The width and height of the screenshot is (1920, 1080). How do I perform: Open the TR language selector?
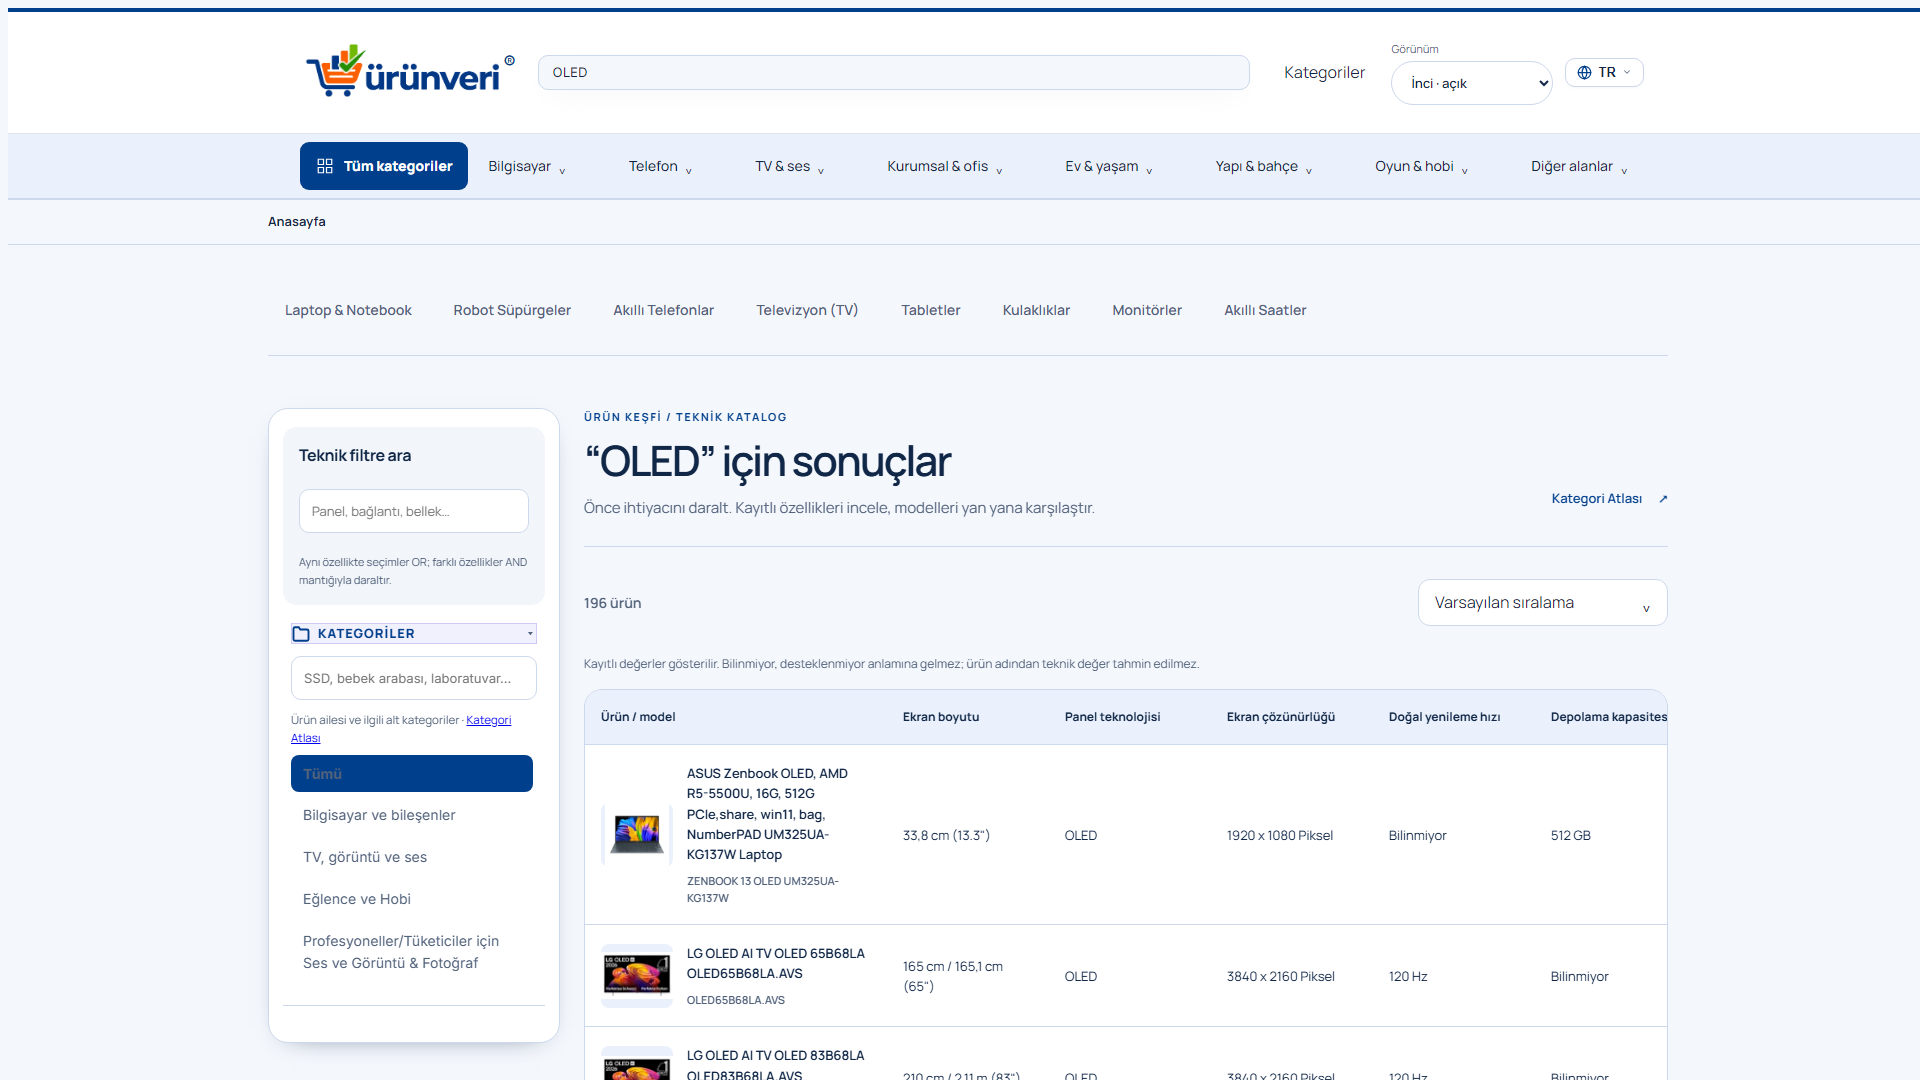tap(1604, 72)
